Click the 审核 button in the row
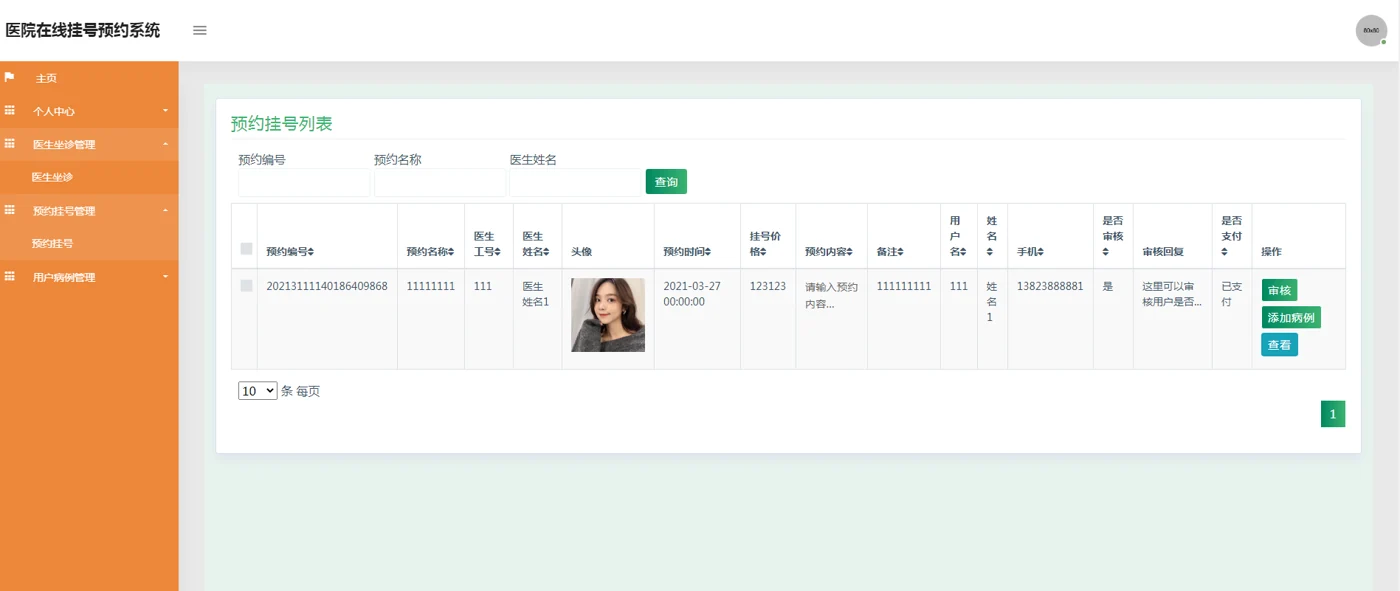The height and width of the screenshot is (591, 1400). [x=1279, y=290]
